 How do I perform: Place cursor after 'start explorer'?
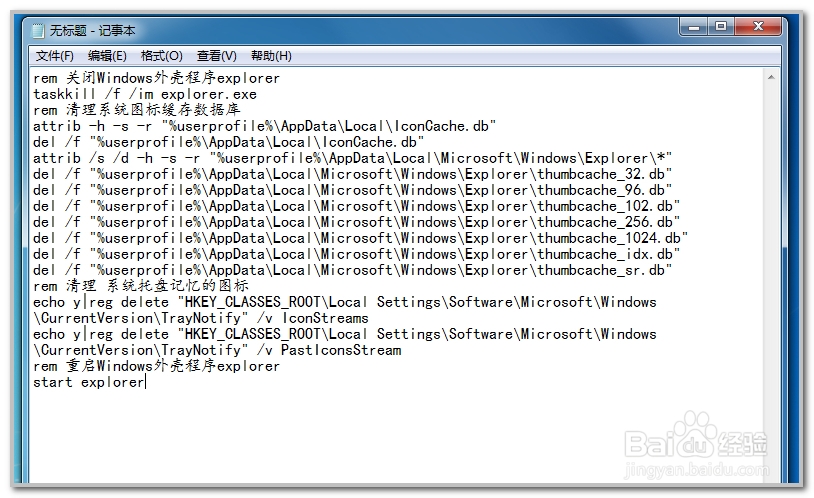coord(145,383)
